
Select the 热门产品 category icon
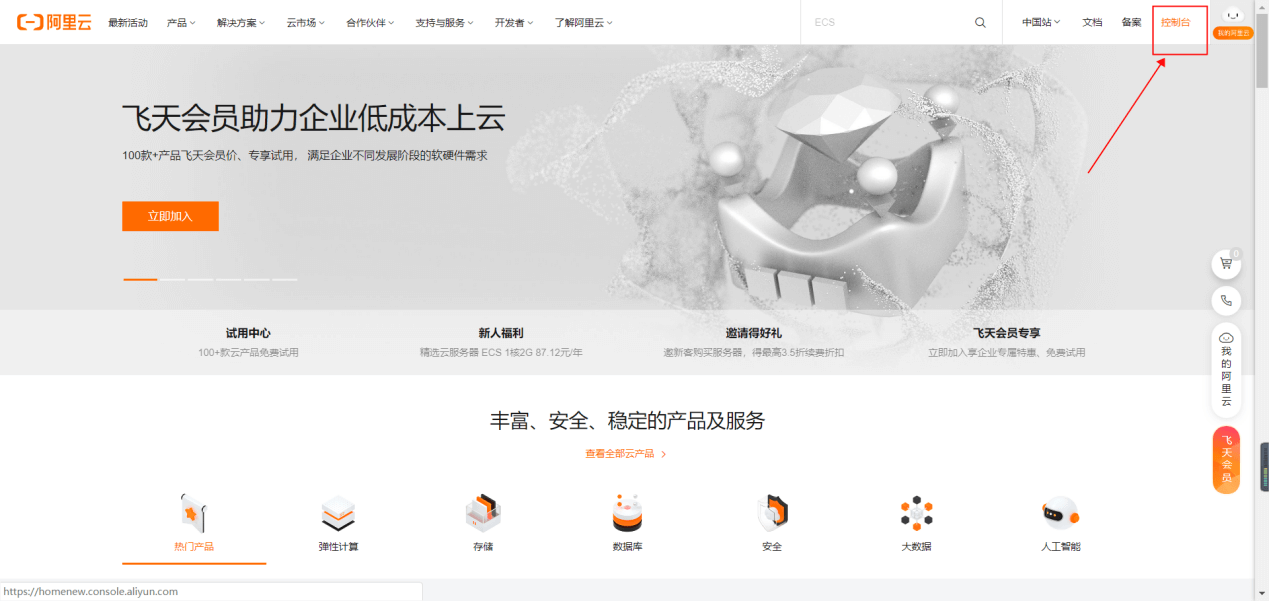tap(193, 513)
